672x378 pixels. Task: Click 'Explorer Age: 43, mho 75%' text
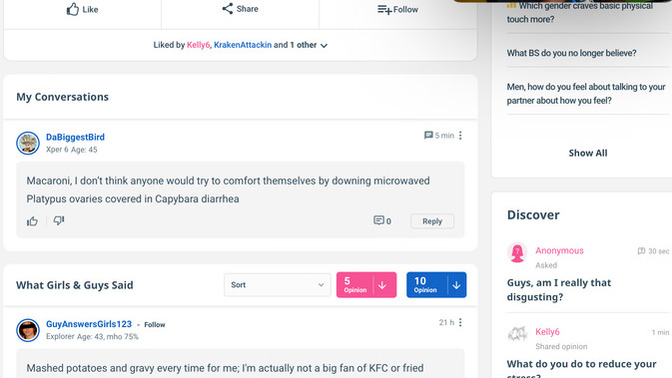(92, 336)
